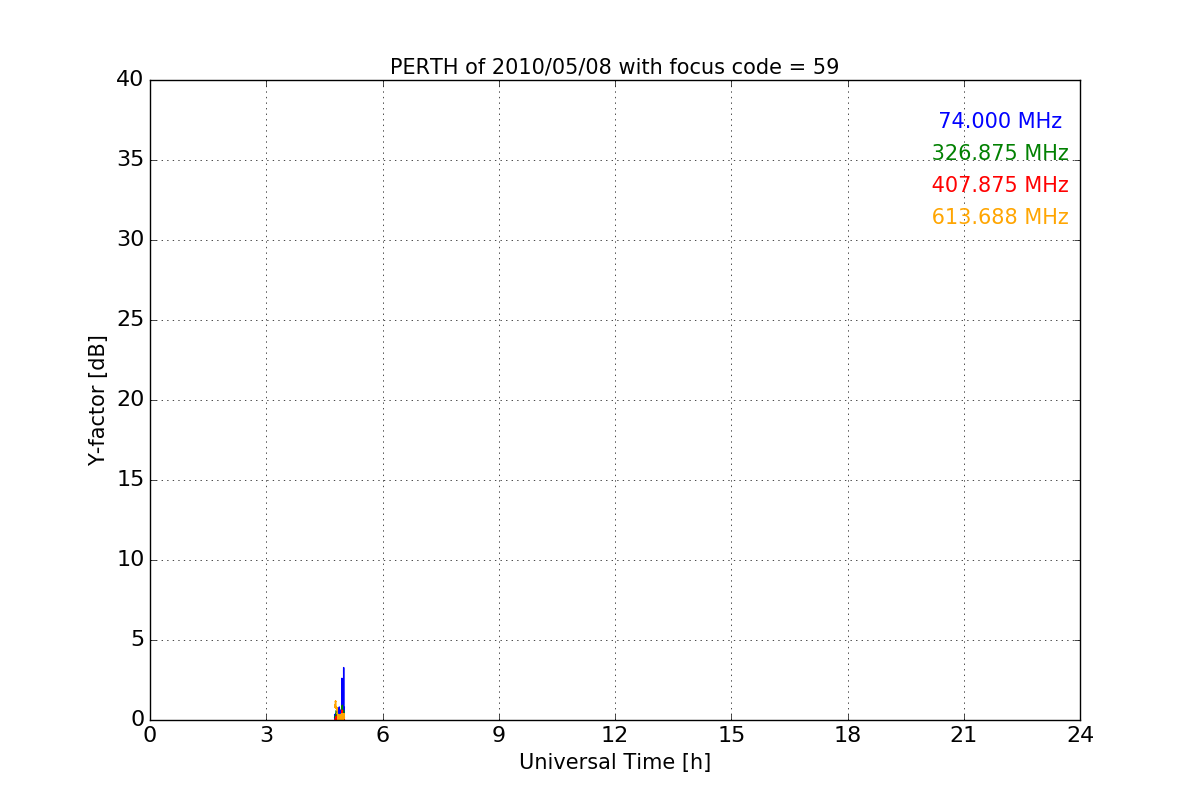This screenshot has width=1200, height=800.
Task: Click the x-axis tick label 24
Action: pyautogui.click(x=1080, y=735)
